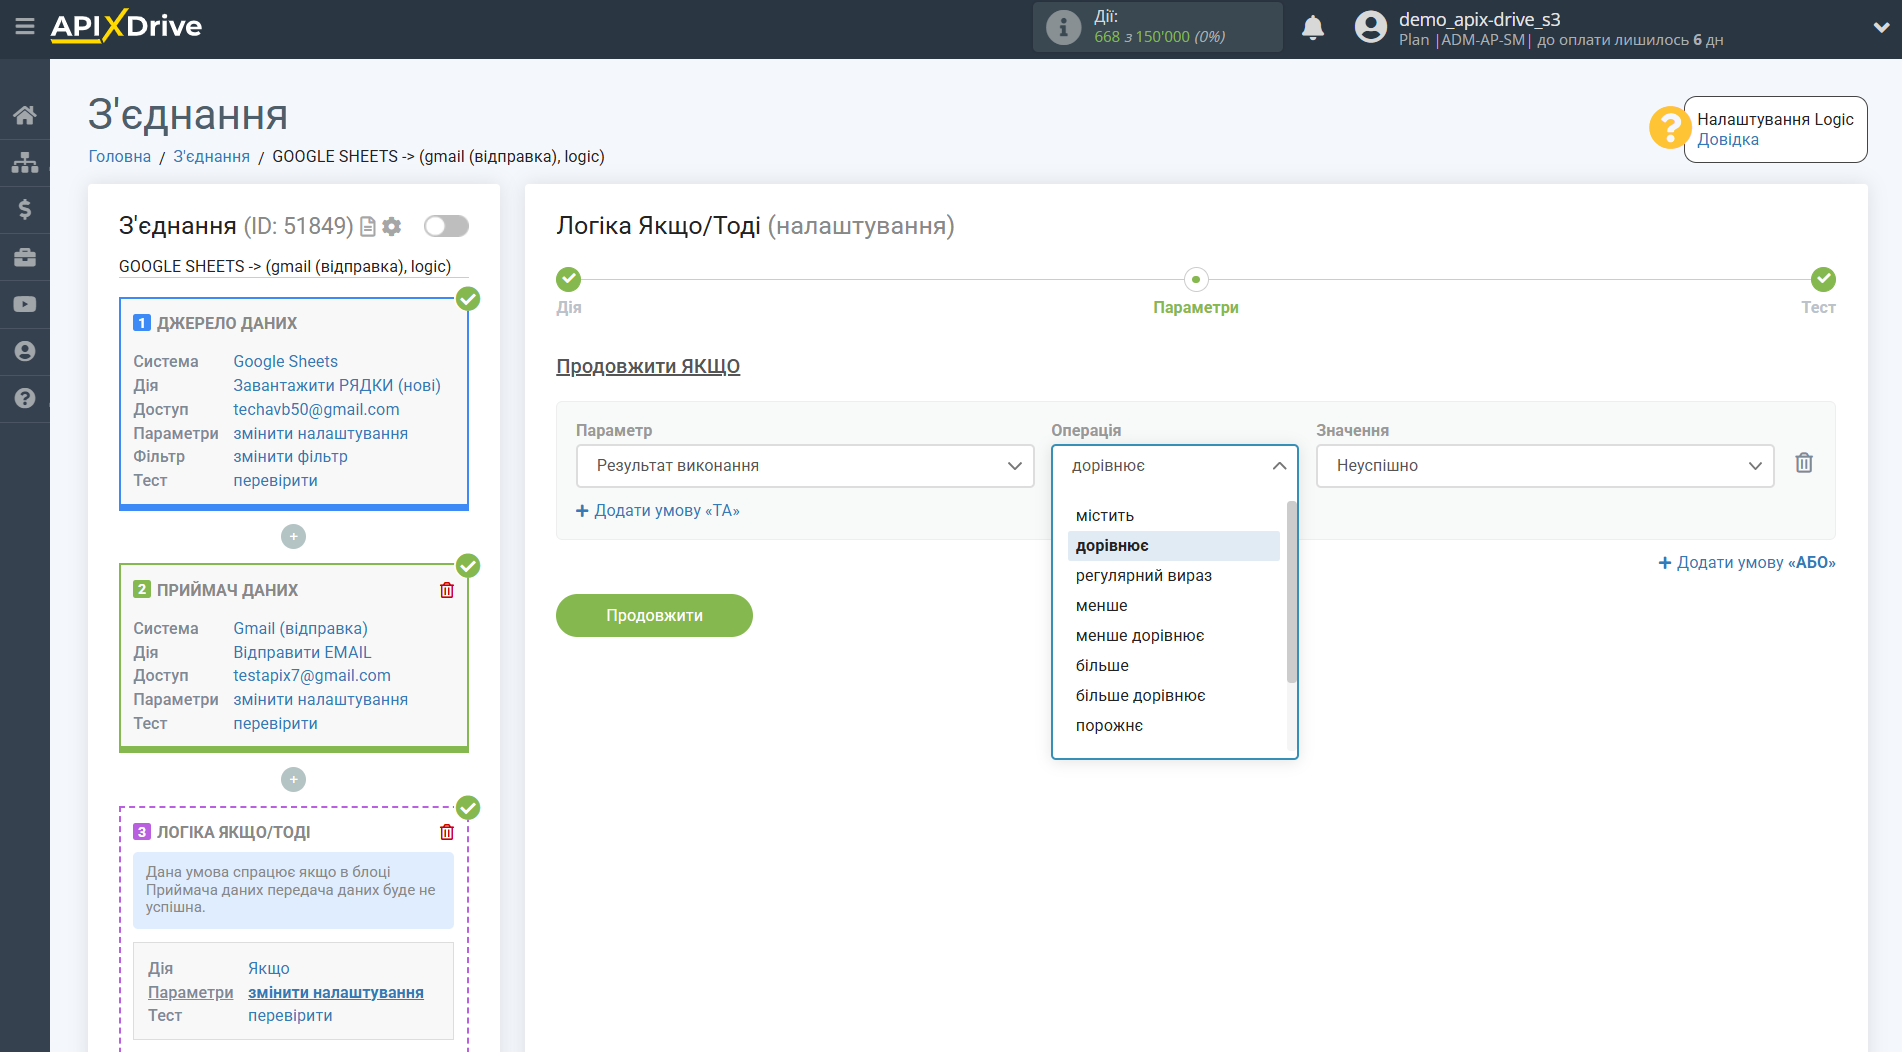The width and height of the screenshot is (1902, 1052).
Task: Open techavb50@gmail.com access link
Action: tap(316, 410)
